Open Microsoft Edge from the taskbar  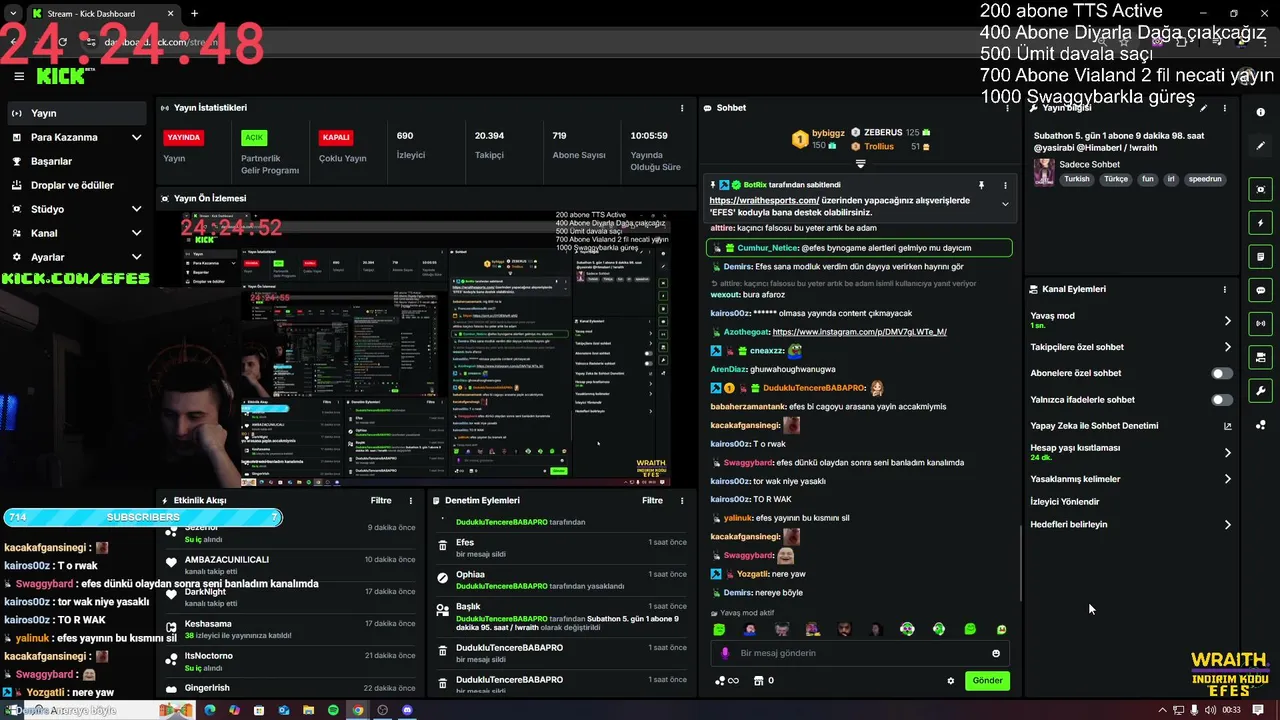(210, 710)
